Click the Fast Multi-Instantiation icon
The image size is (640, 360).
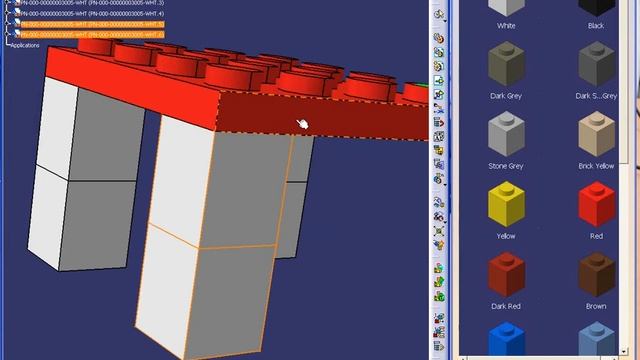click(x=438, y=178)
